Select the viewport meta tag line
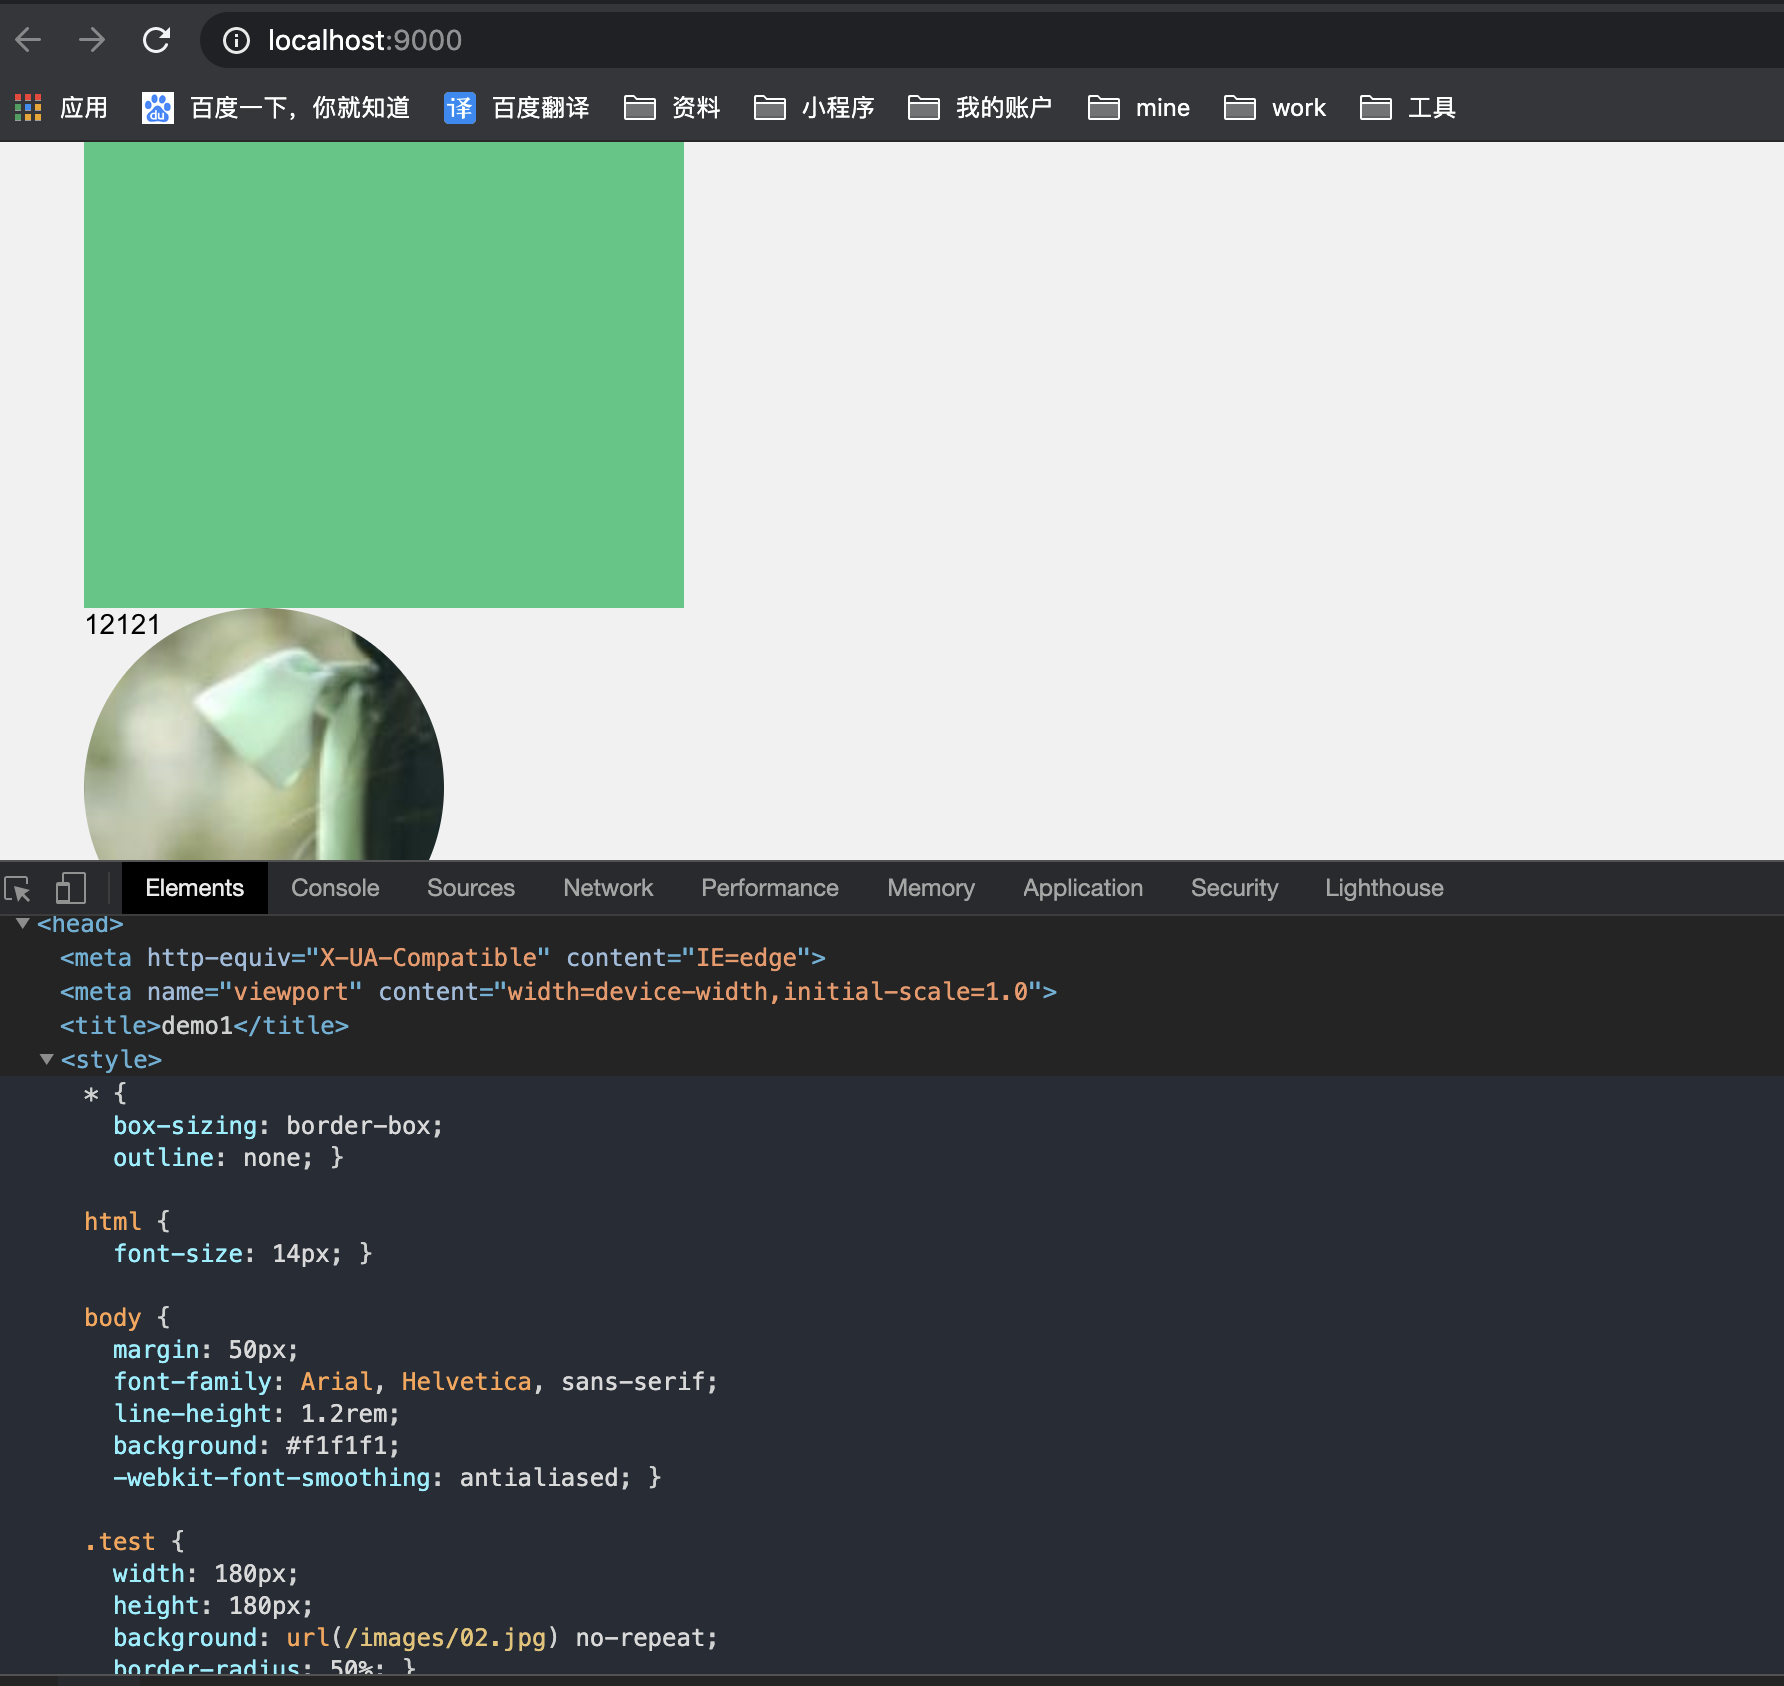 (558, 992)
